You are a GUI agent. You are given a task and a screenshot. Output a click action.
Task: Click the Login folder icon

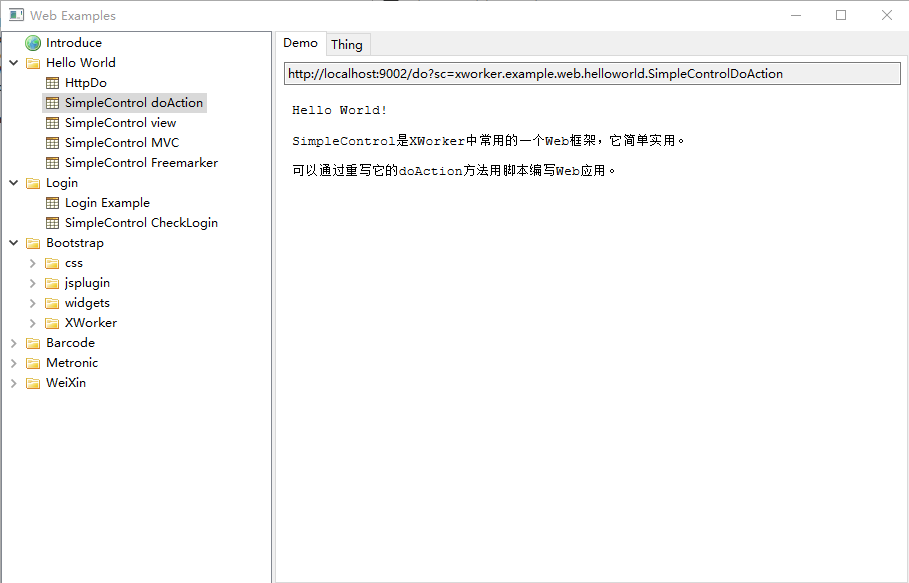(33, 183)
